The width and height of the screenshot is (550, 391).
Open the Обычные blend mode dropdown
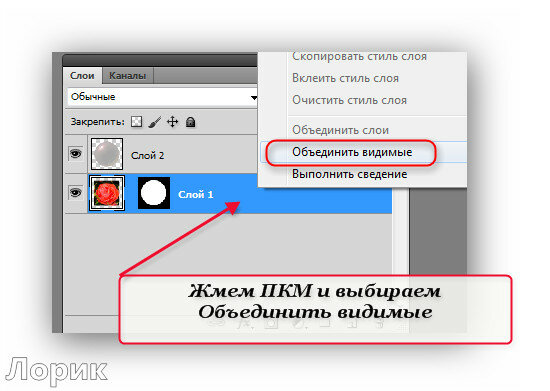[162, 97]
